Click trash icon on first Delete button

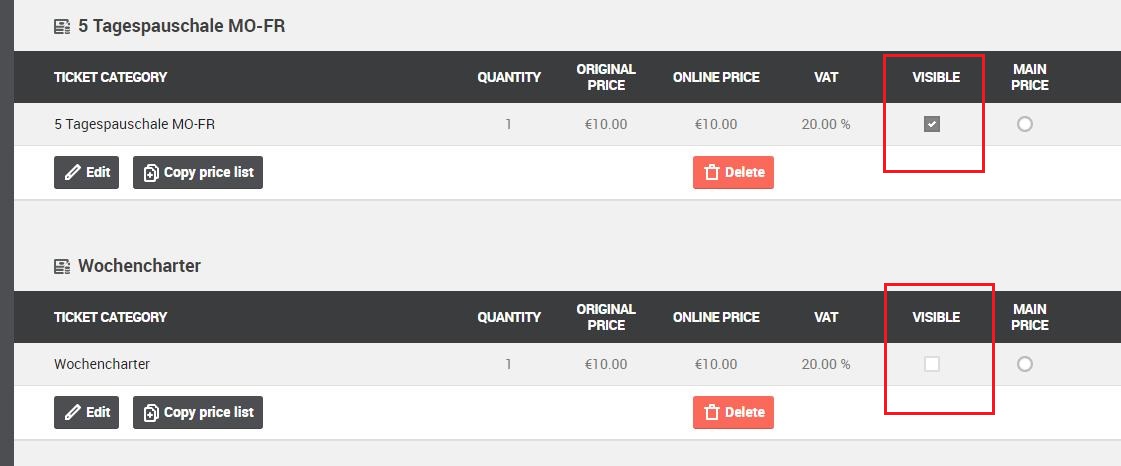[x=711, y=172]
